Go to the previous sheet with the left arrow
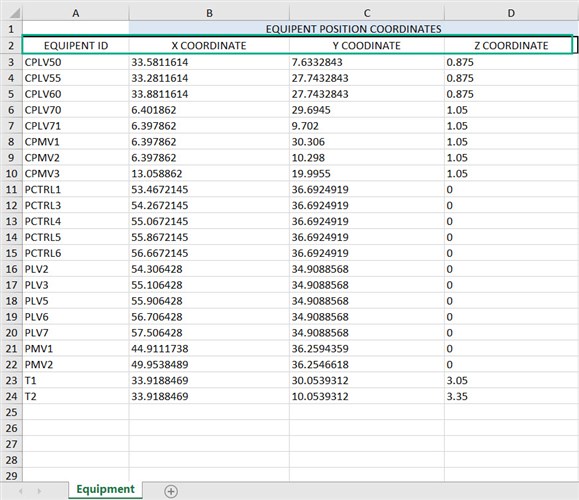The height and width of the screenshot is (500, 579). click(x=21, y=491)
